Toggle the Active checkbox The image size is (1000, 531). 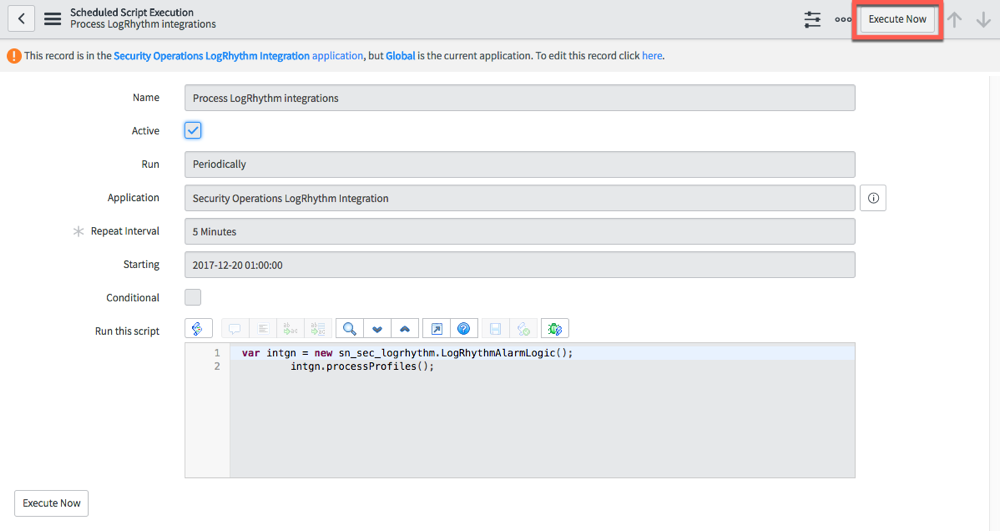[193, 130]
